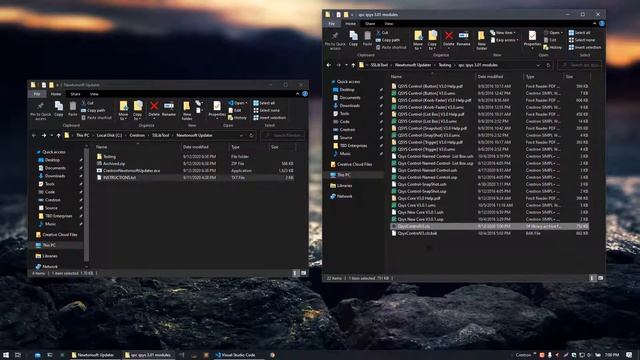640x360 pixels.
Task: Click Select none in qsc qsys modules ribbon
Action: [582, 40]
